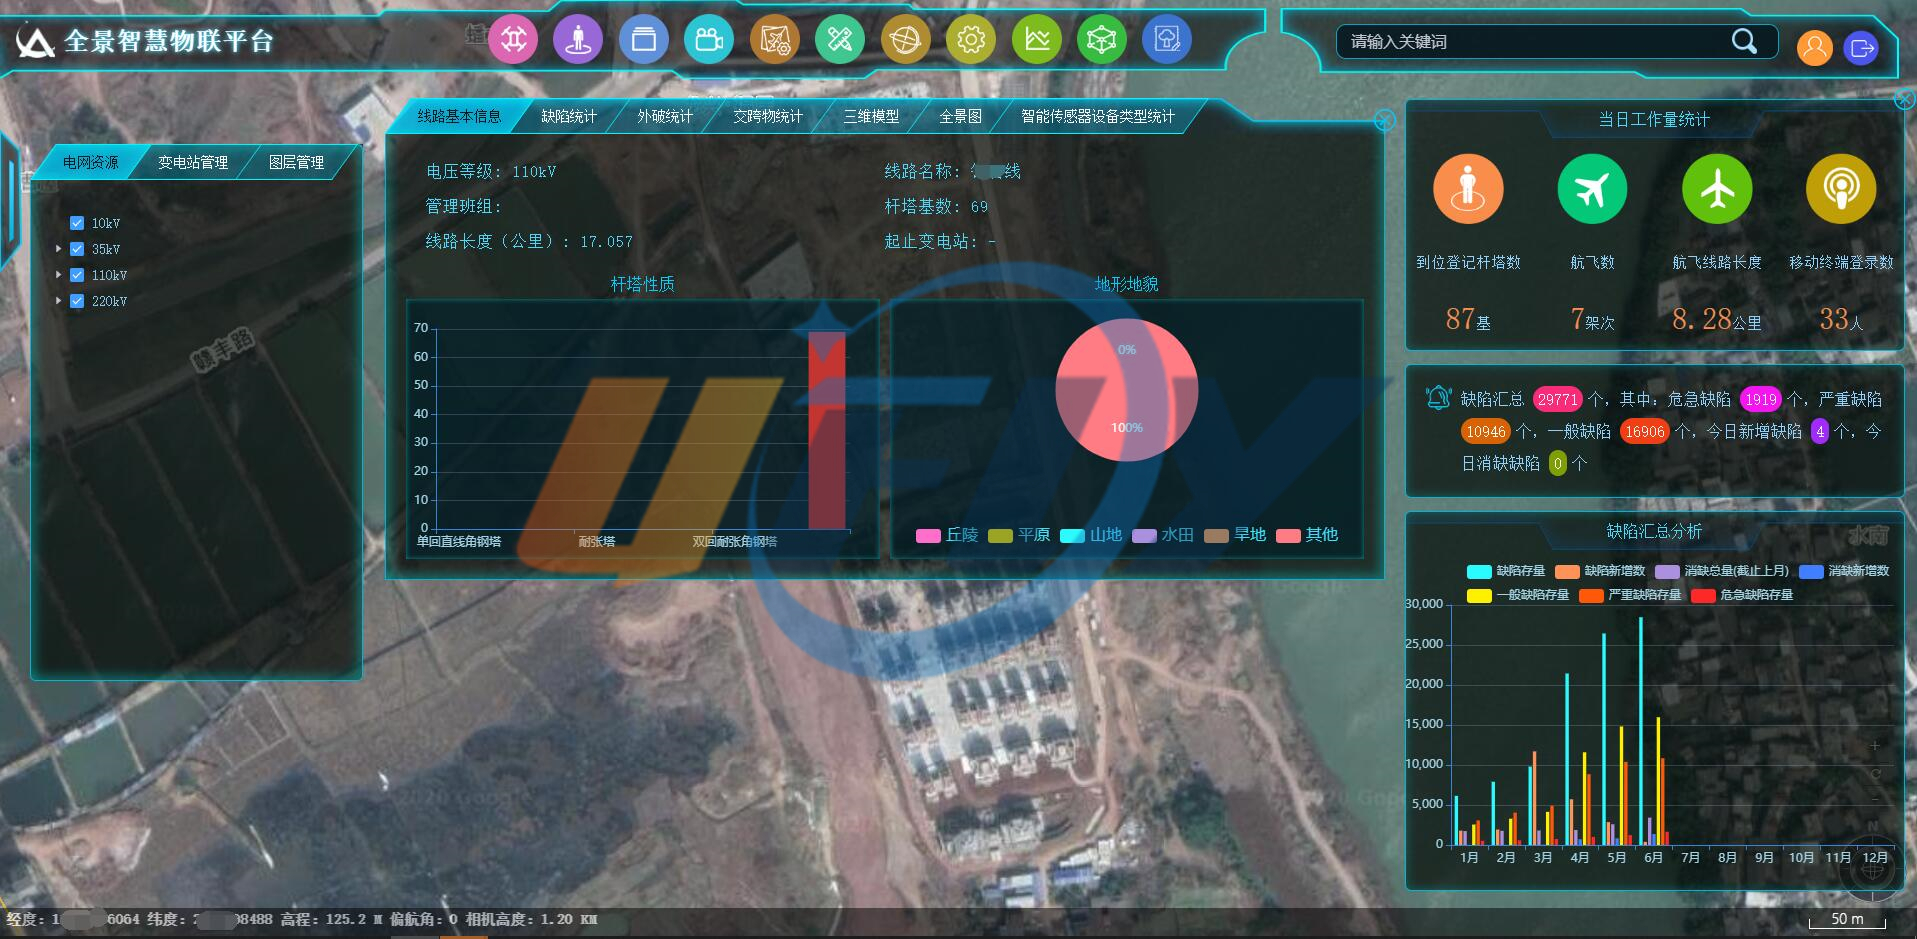Screen dimensions: 1917x939
Task: Toggle the 缺陷存量 legend item
Action: click(1506, 571)
